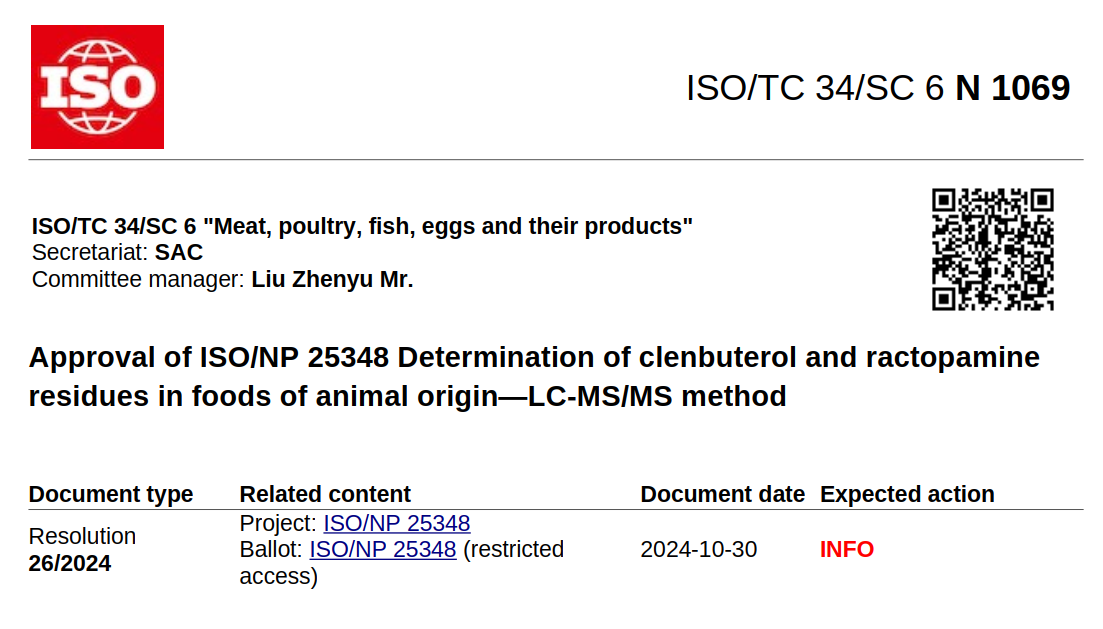Click the committee title Meat, poultry, fish line
Image resolution: width=1103 pixels, height=629 pixels.
pyautogui.click(x=362, y=226)
